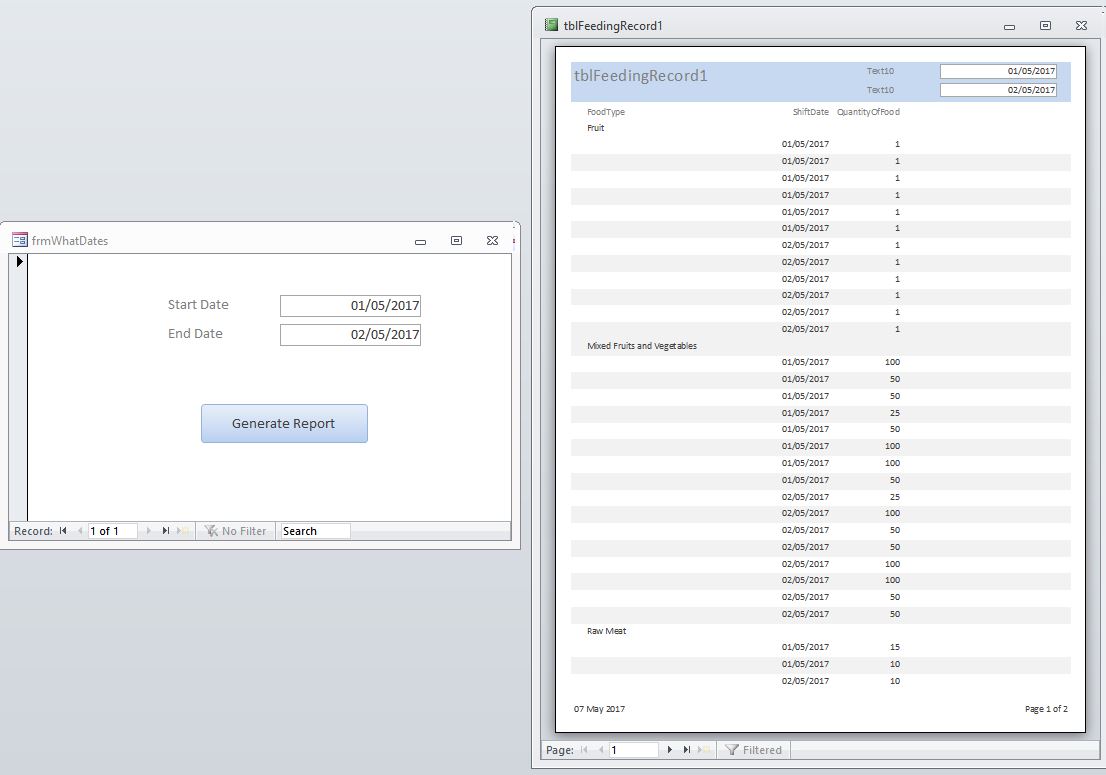This screenshot has width=1106, height=775.
Task: Click the End Date label
Action: (x=195, y=334)
